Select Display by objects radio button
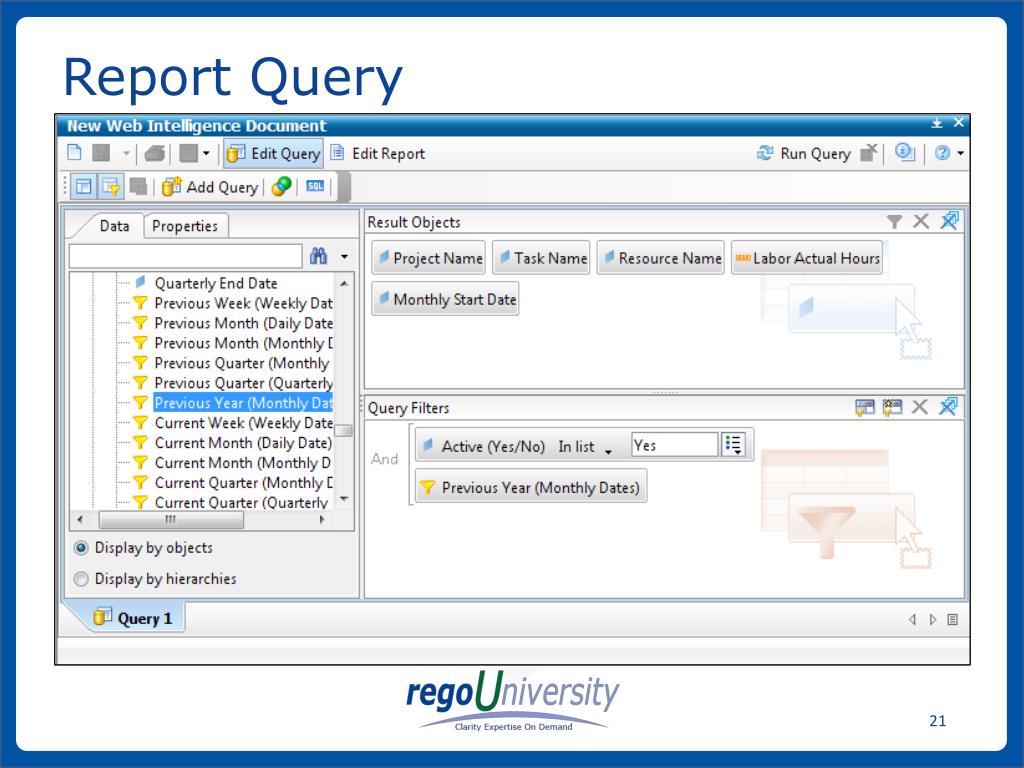The width and height of the screenshot is (1024, 768). click(80, 548)
